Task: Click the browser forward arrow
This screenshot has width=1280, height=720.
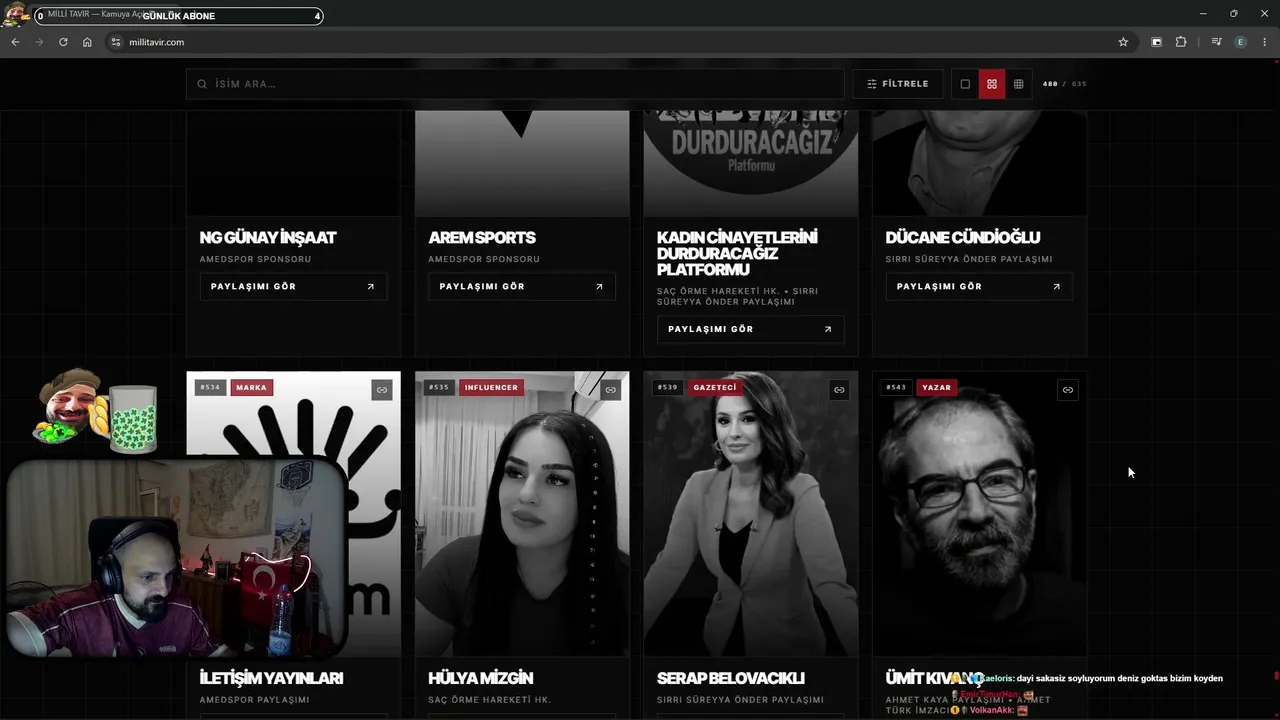Action: [39, 42]
